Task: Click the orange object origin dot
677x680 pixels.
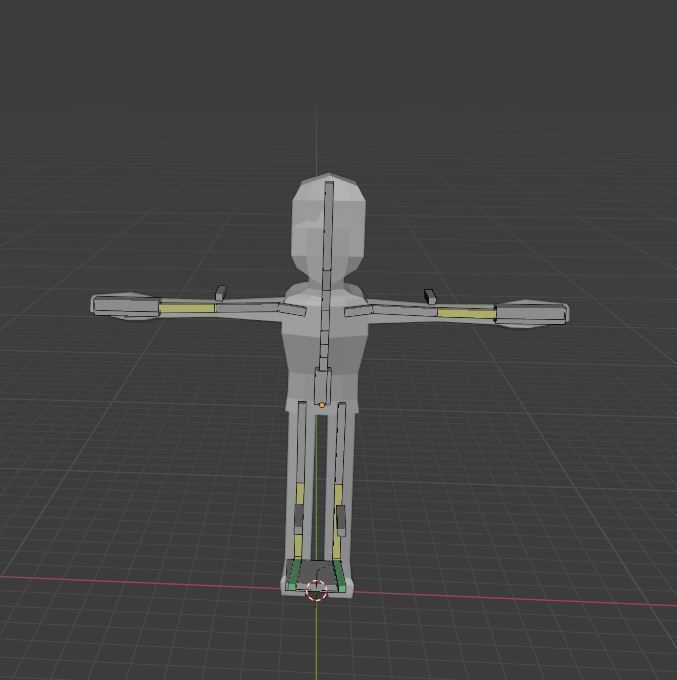Action: pyautogui.click(x=322, y=405)
